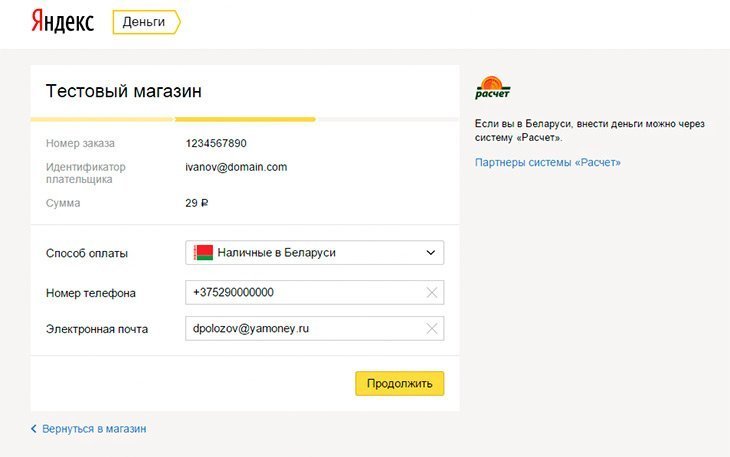Viewport: 730px width, 457px height.
Task: Focus the Номер телефона input field
Action: 314,292
